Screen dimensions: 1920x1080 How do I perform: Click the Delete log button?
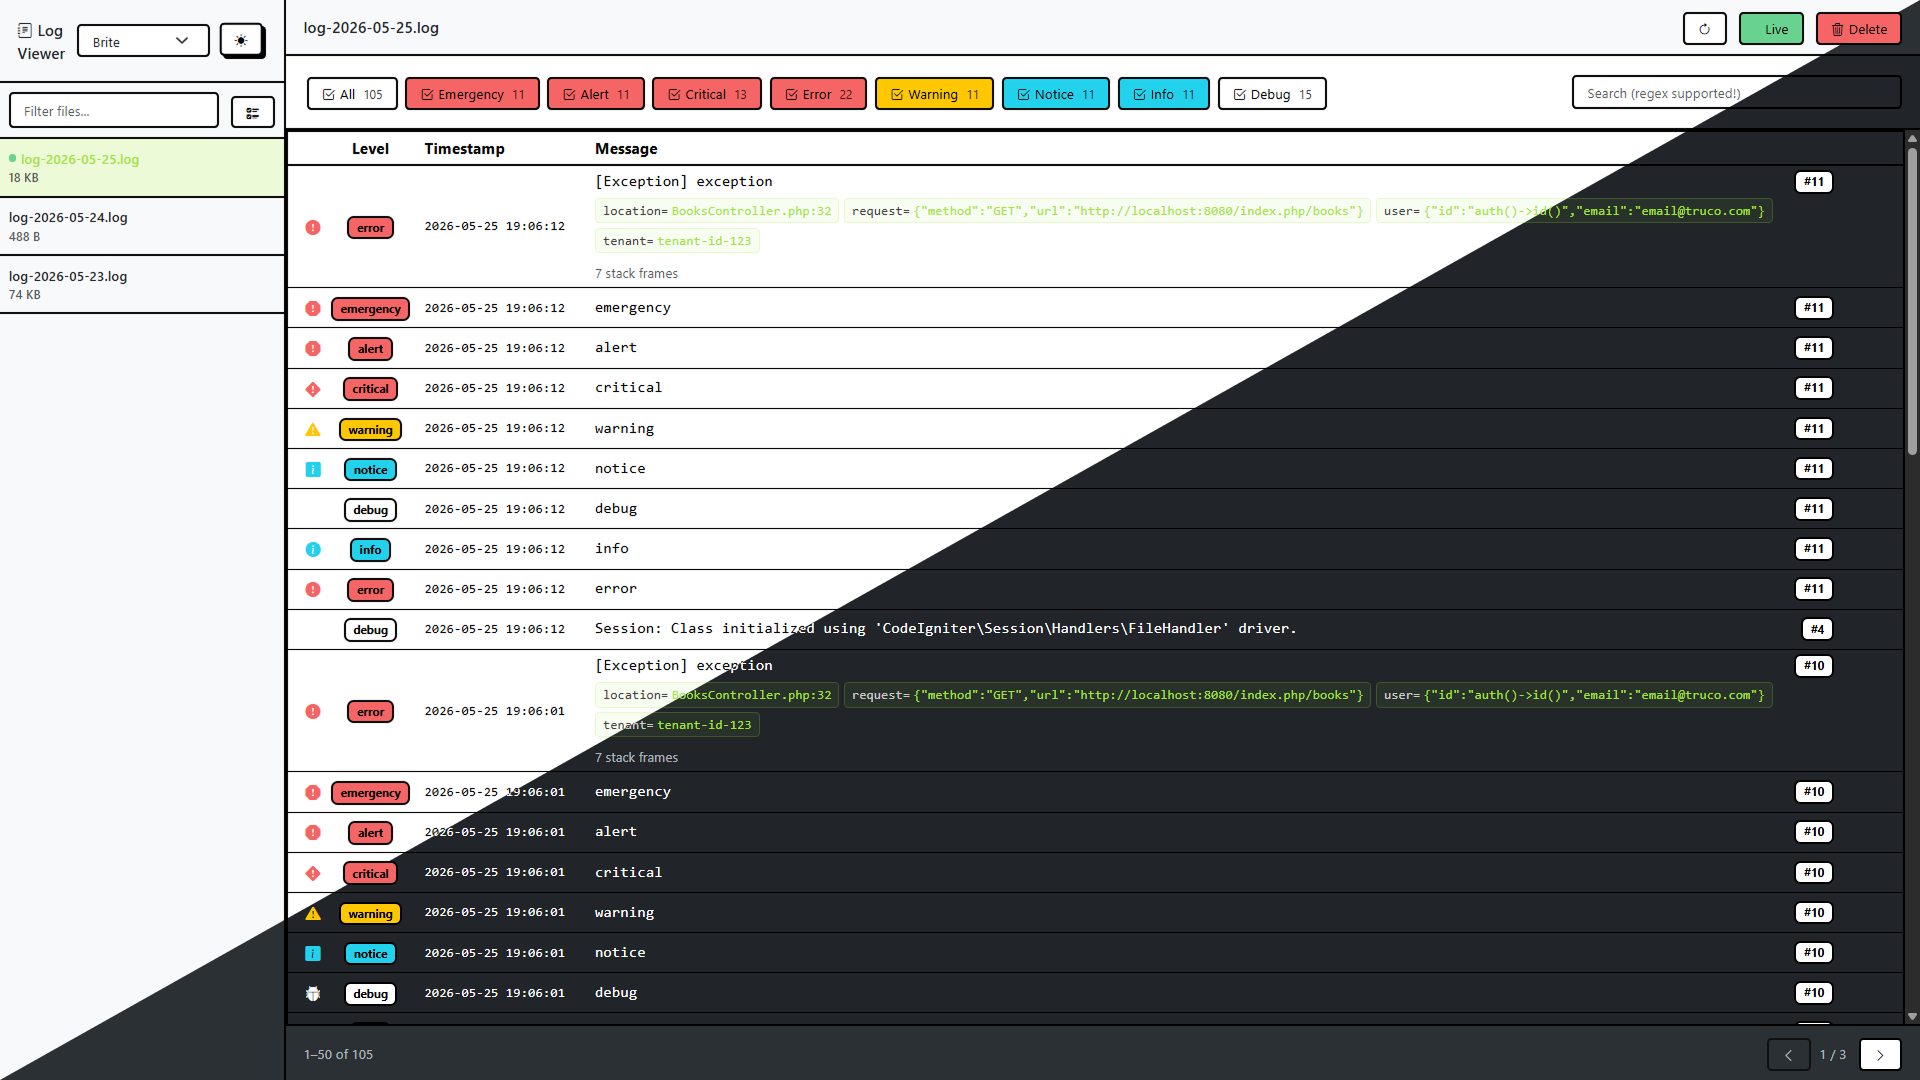tap(1859, 29)
